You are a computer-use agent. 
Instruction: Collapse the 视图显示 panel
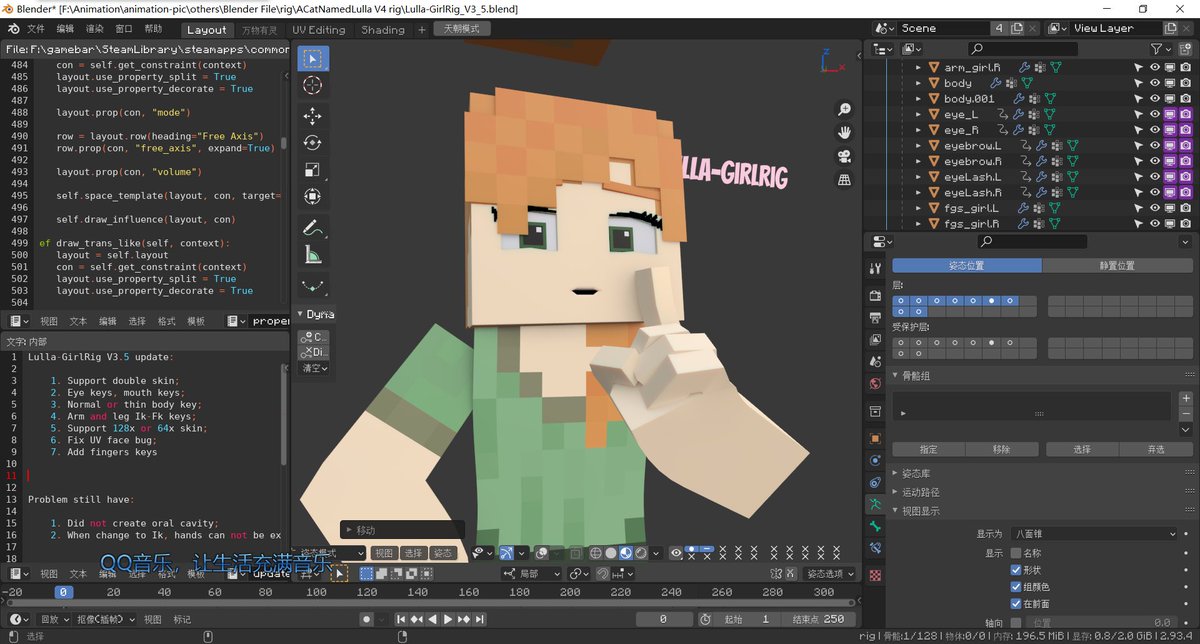897,510
